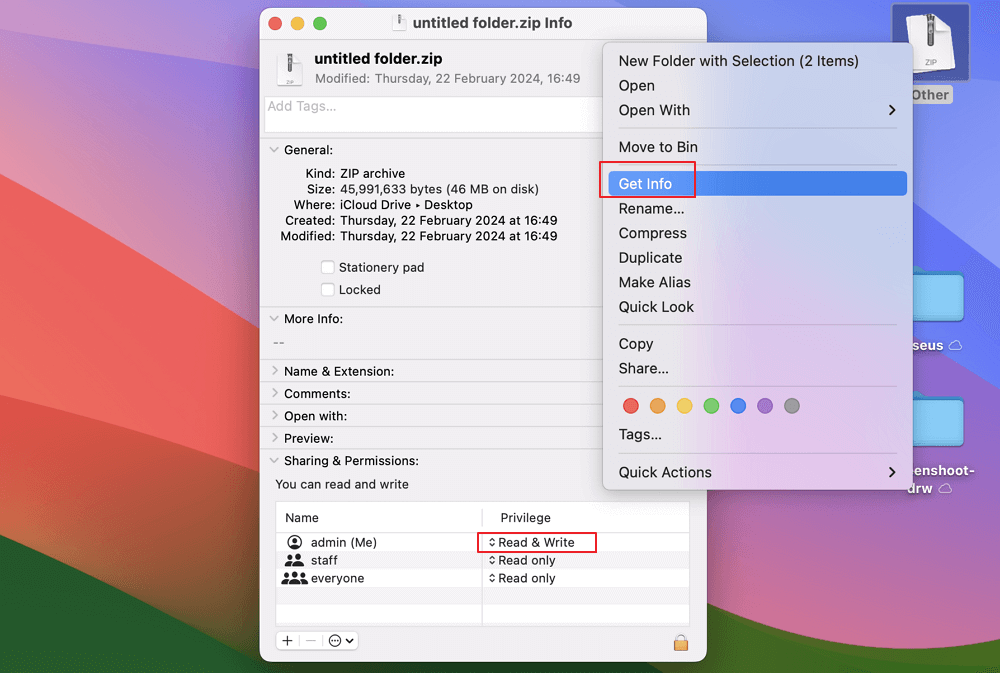This screenshot has width=1000, height=673.
Task: Click the Info window close button
Action: point(275,23)
